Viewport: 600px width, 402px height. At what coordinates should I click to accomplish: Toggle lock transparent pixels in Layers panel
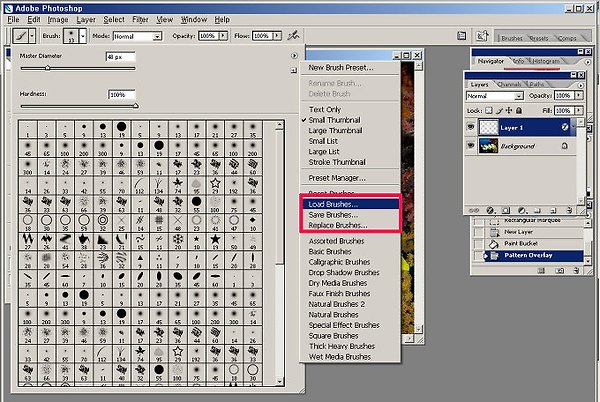[x=489, y=111]
